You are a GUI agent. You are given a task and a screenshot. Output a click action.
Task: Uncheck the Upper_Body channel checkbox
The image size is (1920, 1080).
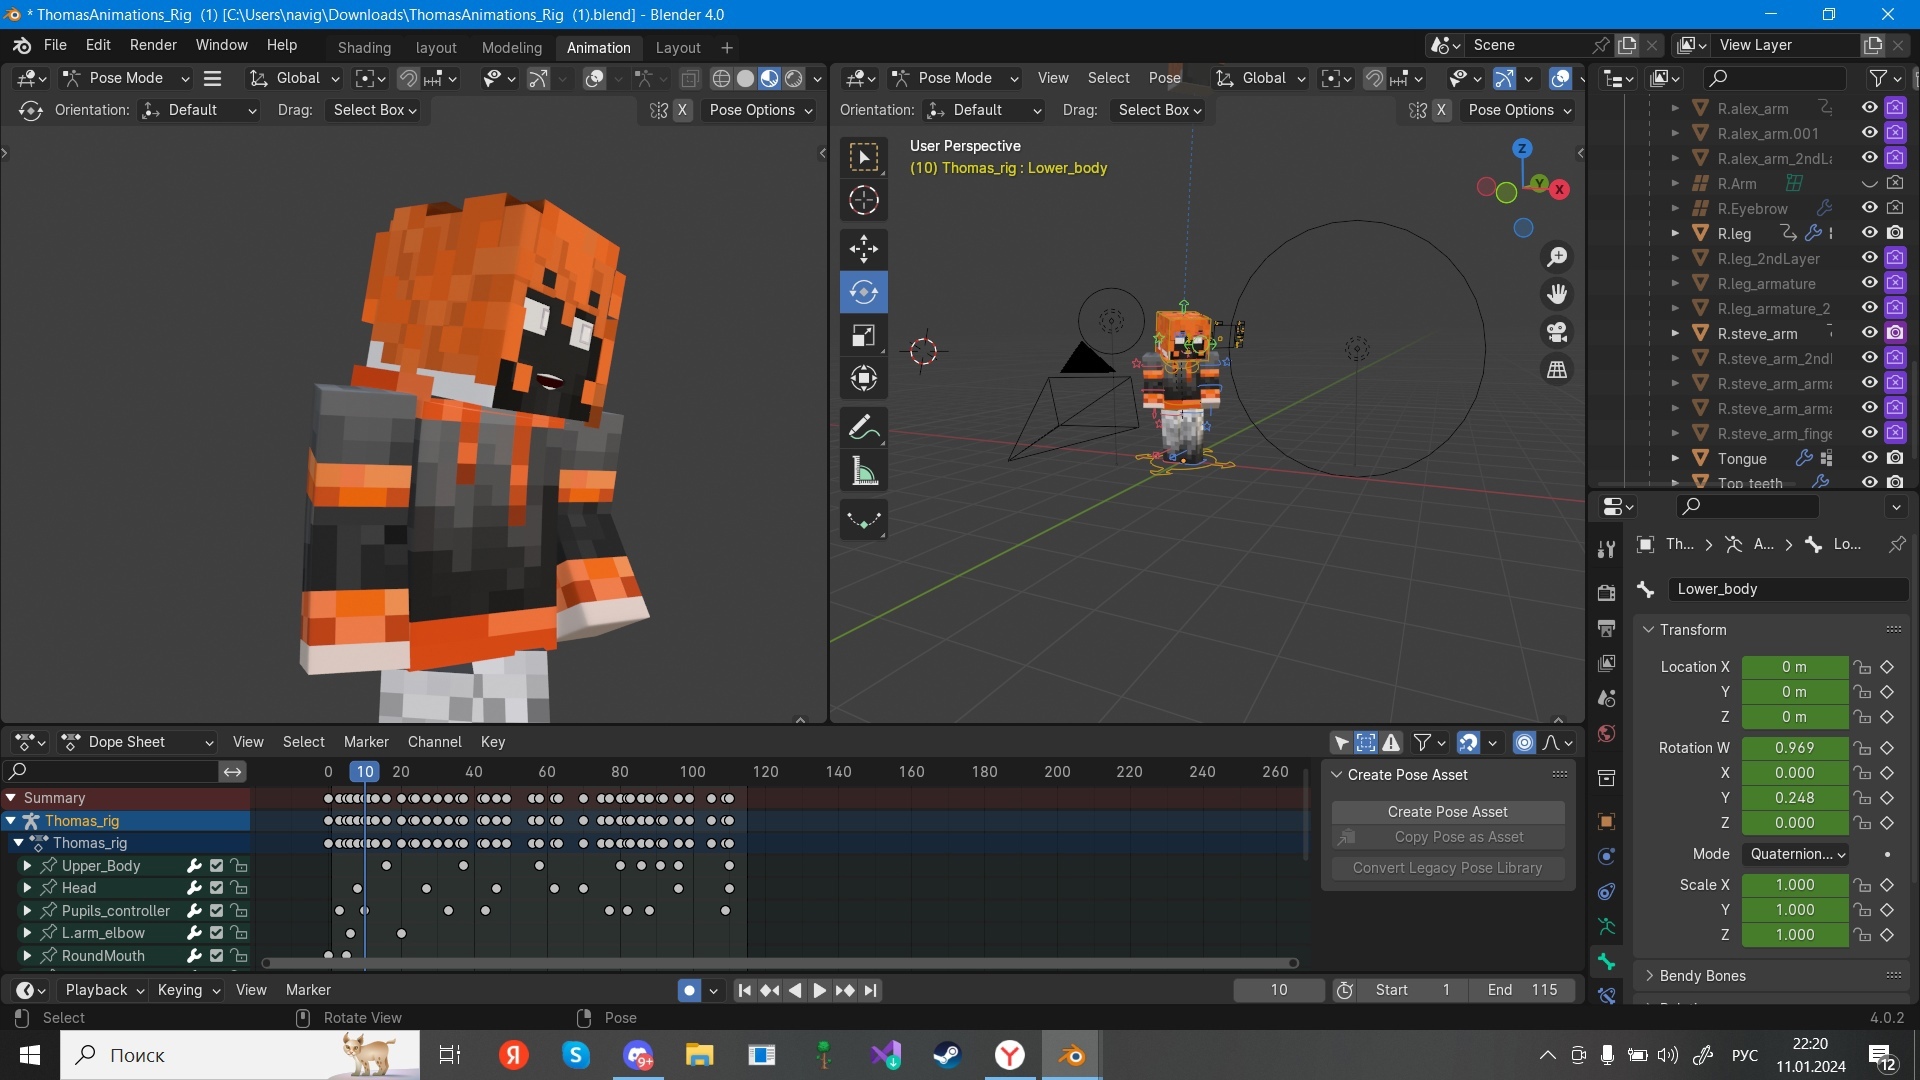click(x=216, y=866)
